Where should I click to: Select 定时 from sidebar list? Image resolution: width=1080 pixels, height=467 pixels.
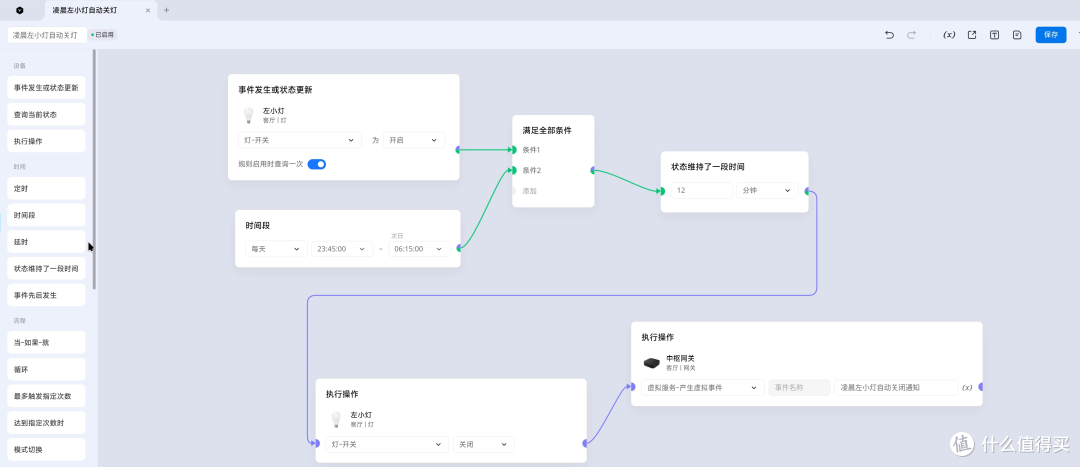(46, 188)
